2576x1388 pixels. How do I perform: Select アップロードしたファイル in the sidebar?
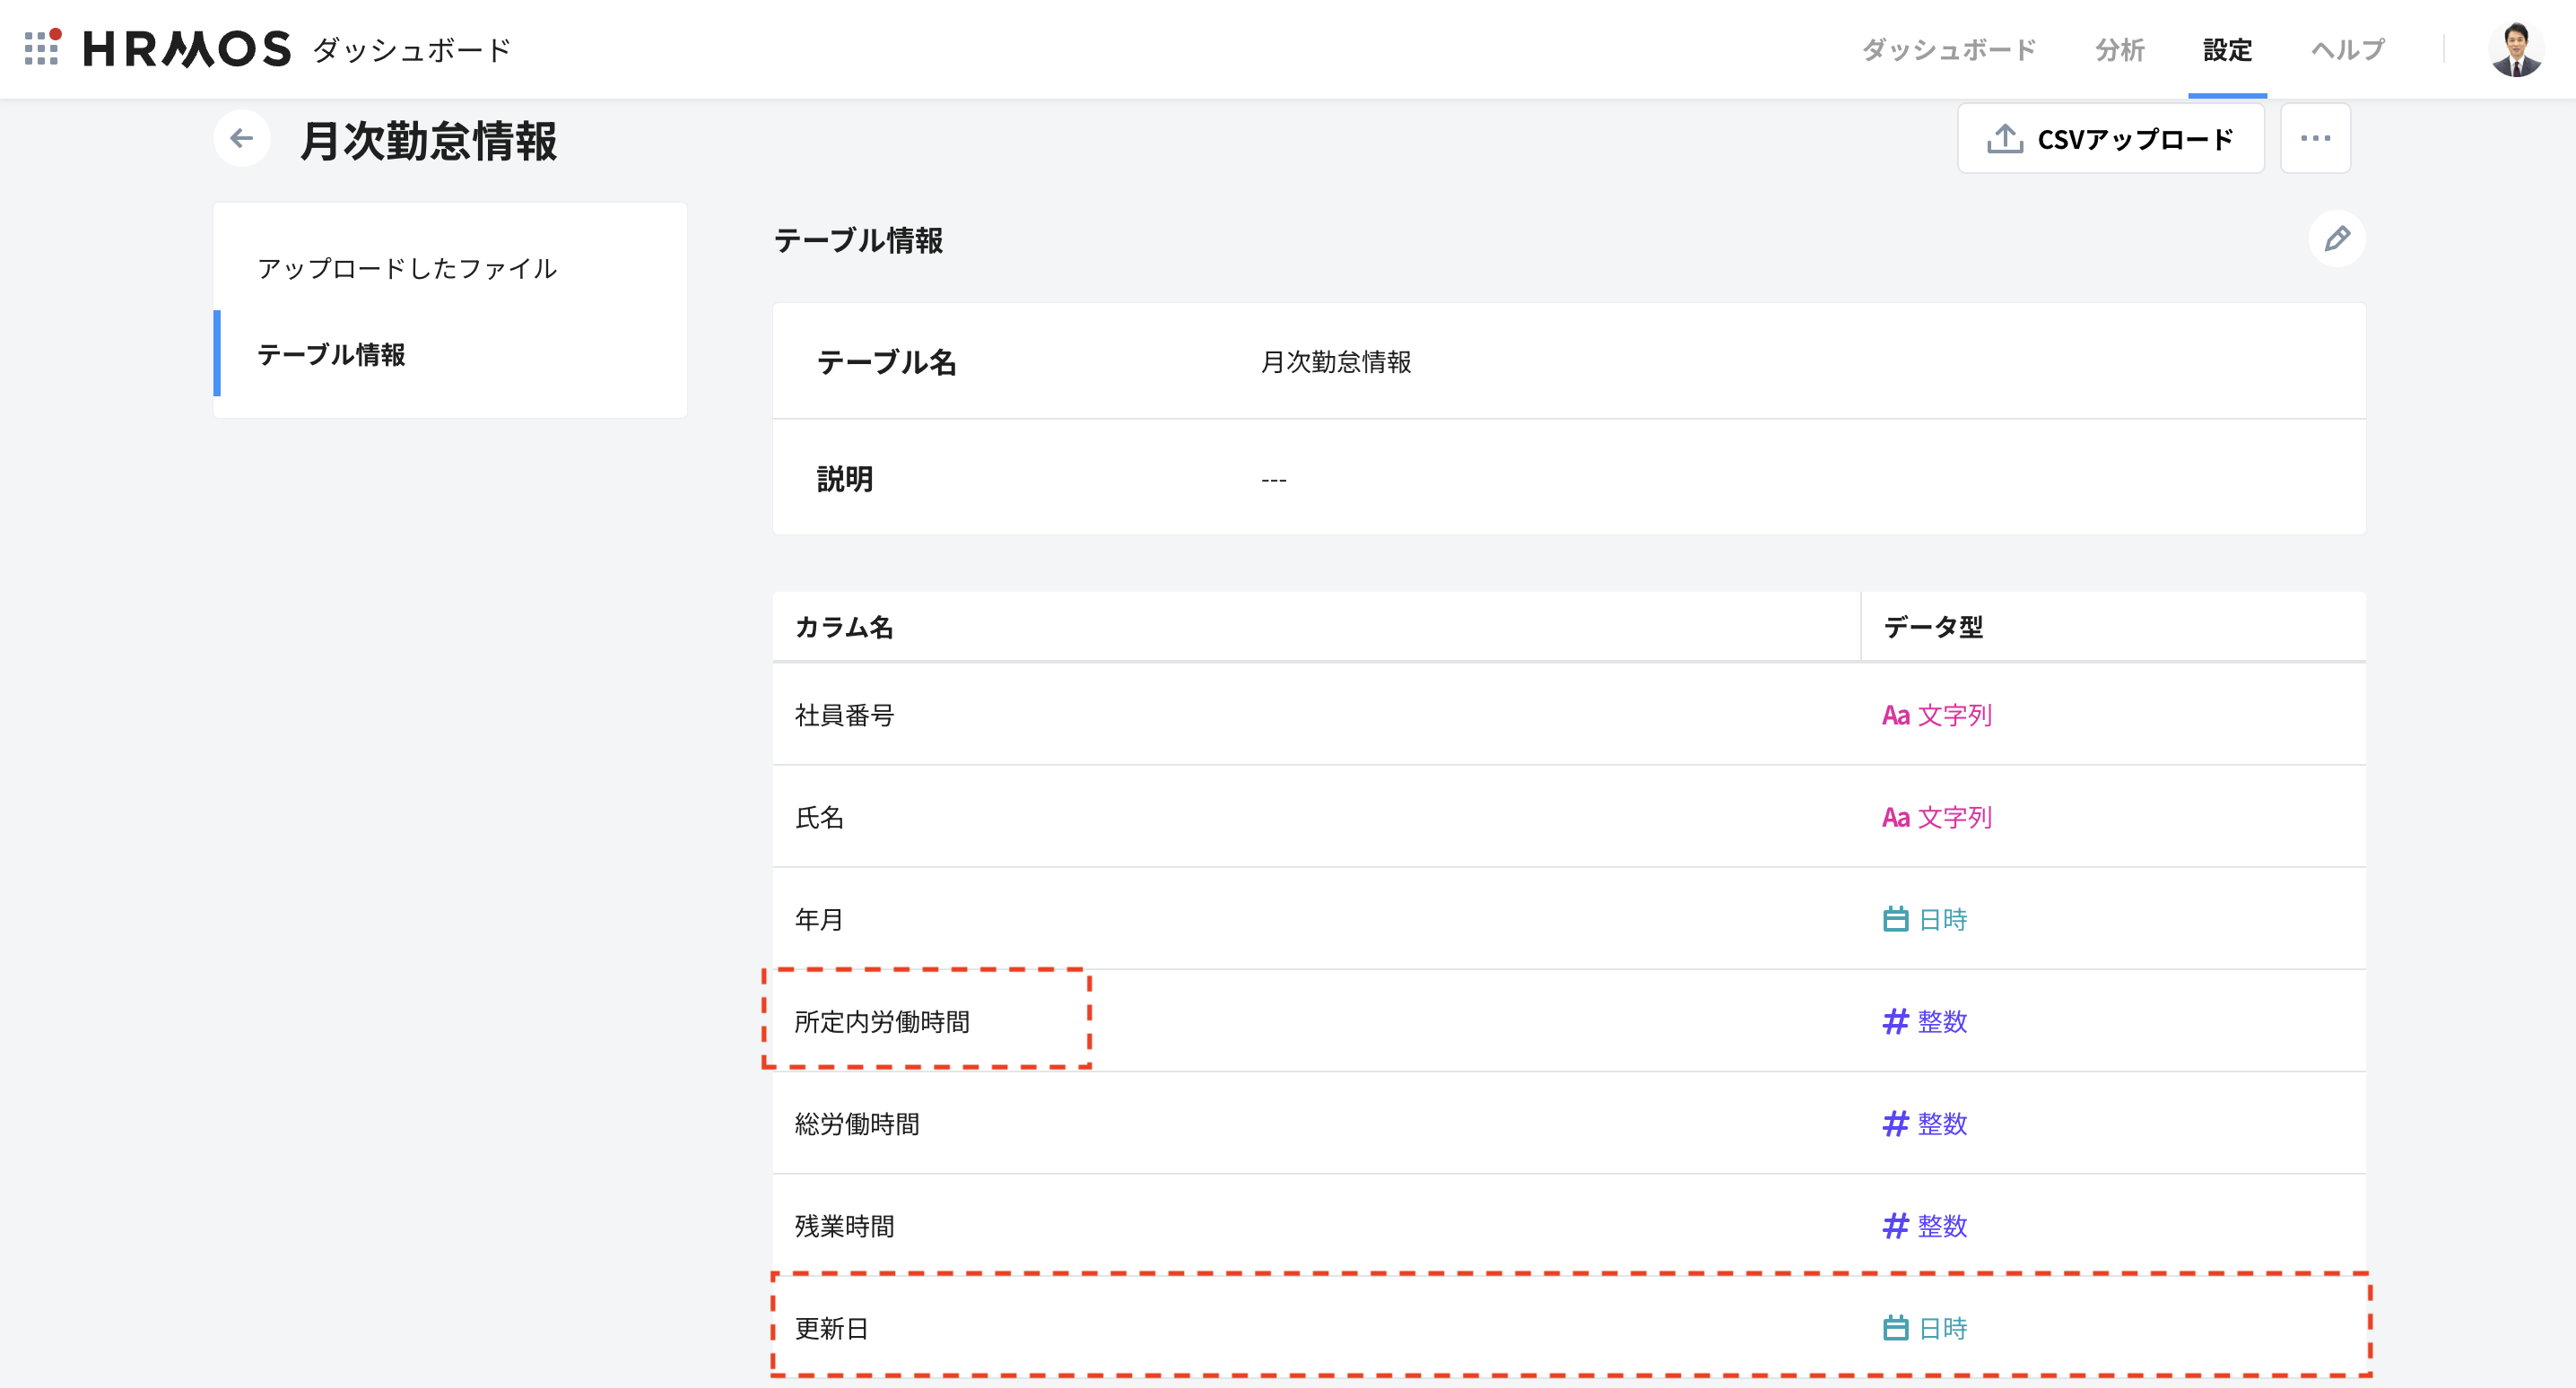[407, 268]
